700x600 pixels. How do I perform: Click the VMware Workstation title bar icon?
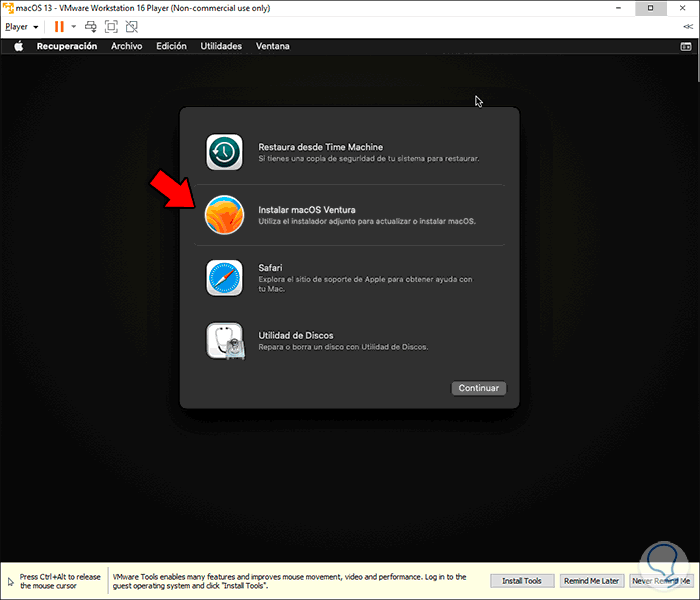(8, 8)
